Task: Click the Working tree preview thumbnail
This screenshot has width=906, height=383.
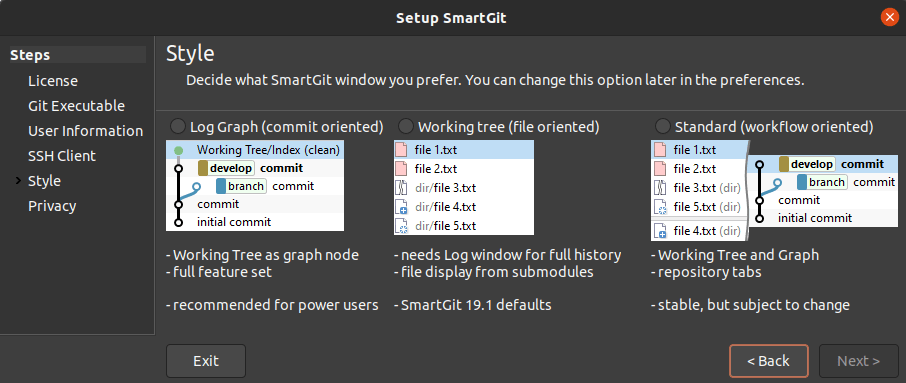Action: click(463, 187)
